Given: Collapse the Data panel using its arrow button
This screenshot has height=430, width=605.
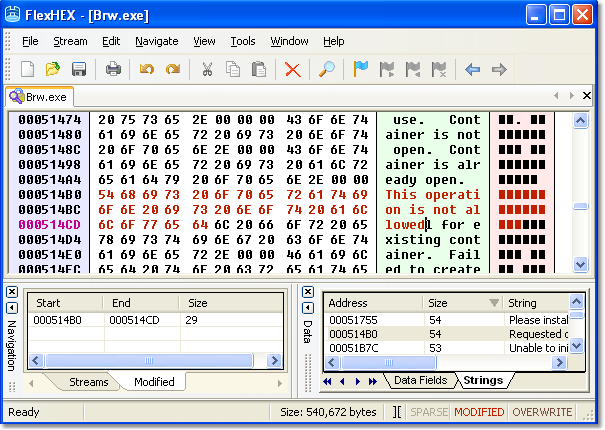Looking at the screenshot, I should [x=308, y=308].
